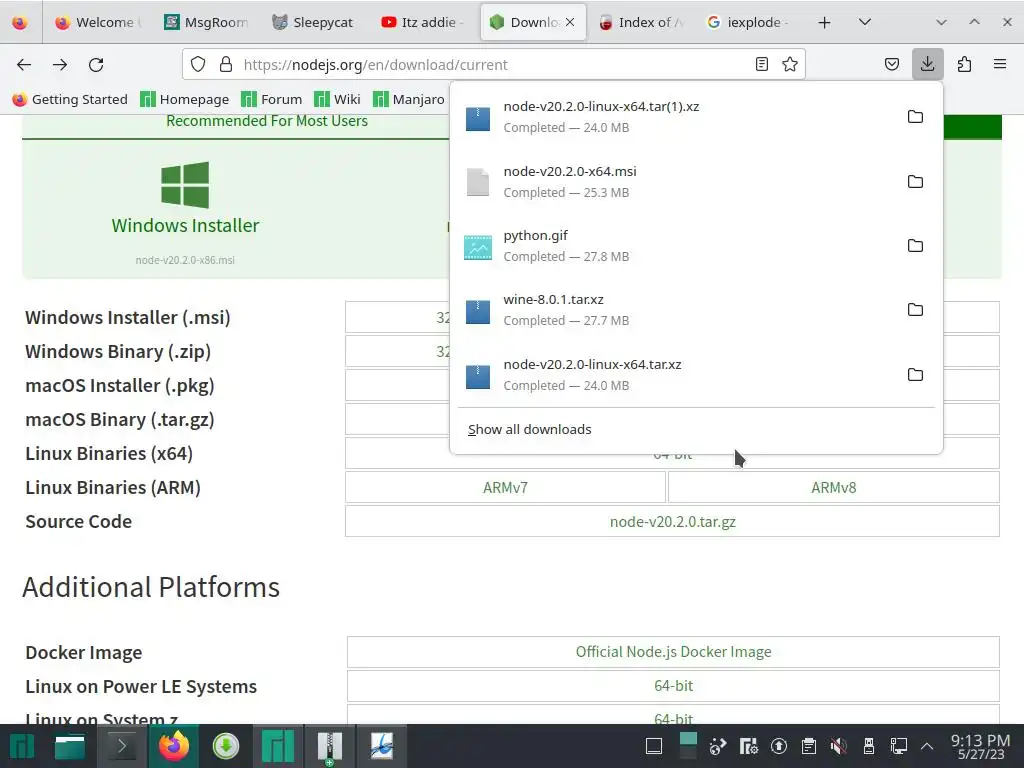Close the Download tab
This screenshot has height=768, width=1024.
point(570,22)
